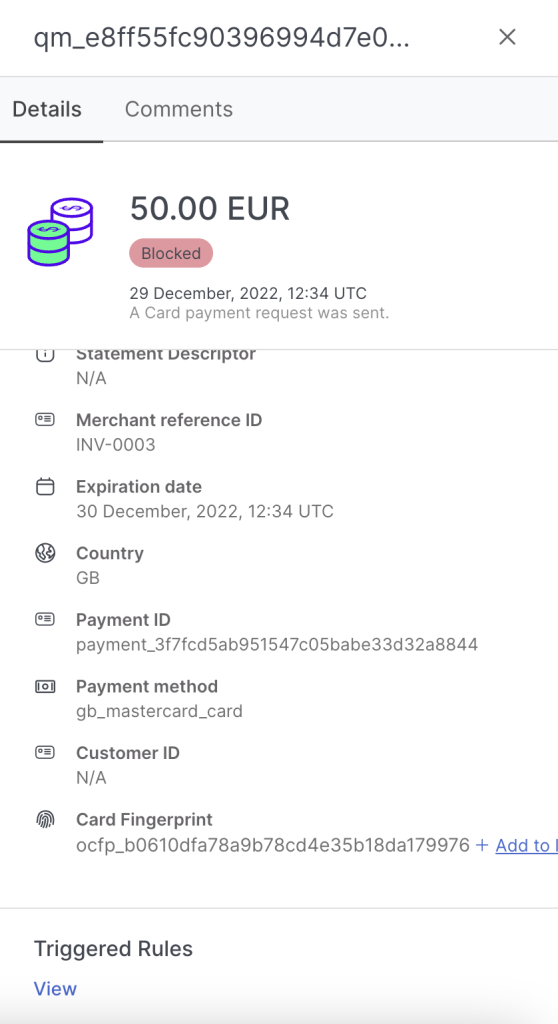Click the Country globe icon
The width and height of the screenshot is (558, 1024).
coord(44,553)
